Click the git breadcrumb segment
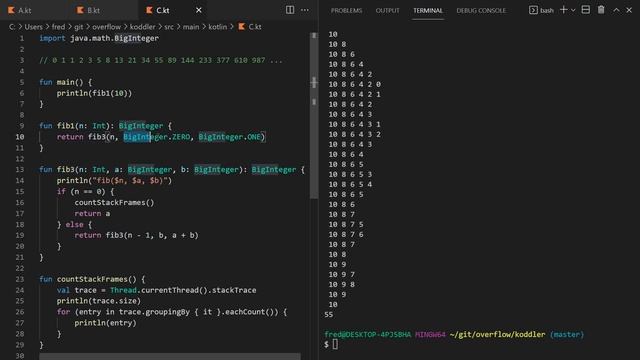 79,27
